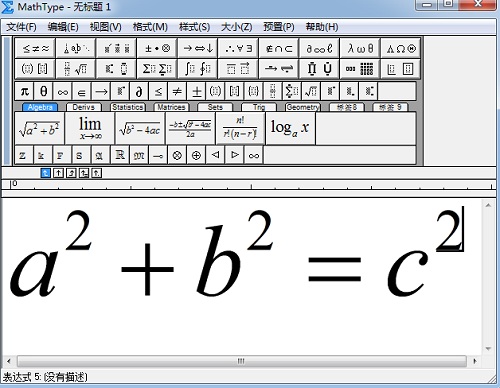Insert the less-than-or-equal ≤ symbol
This screenshot has width=500, height=388.
coord(158,91)
